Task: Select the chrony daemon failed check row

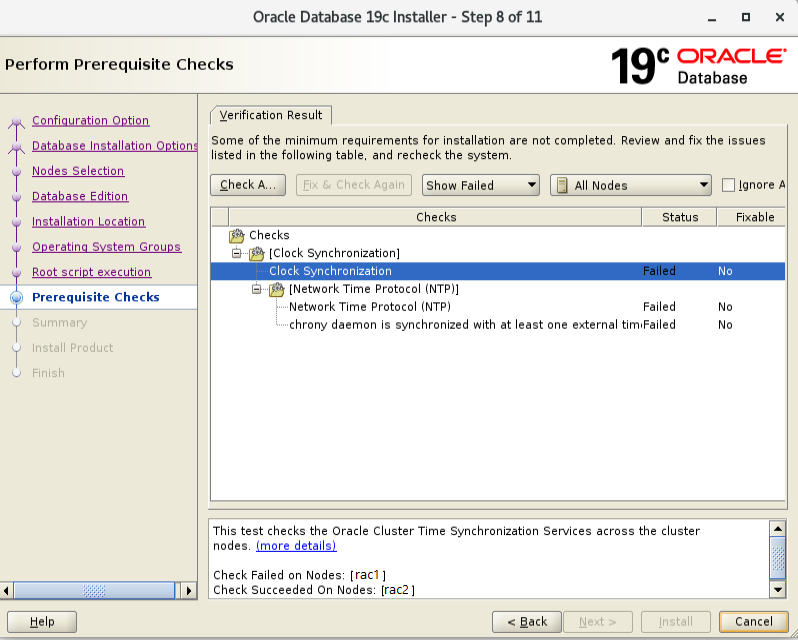Action: [464, 325]
